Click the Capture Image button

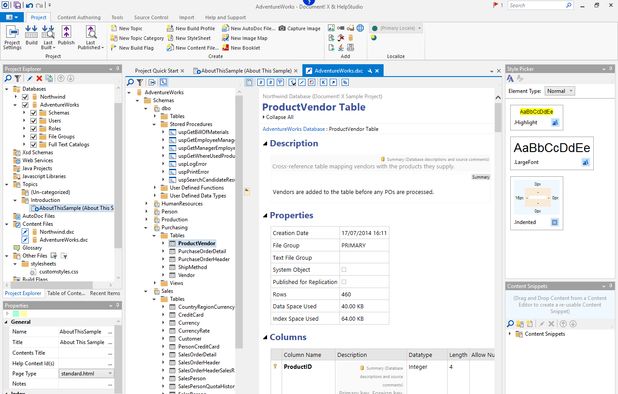(300, 28)
